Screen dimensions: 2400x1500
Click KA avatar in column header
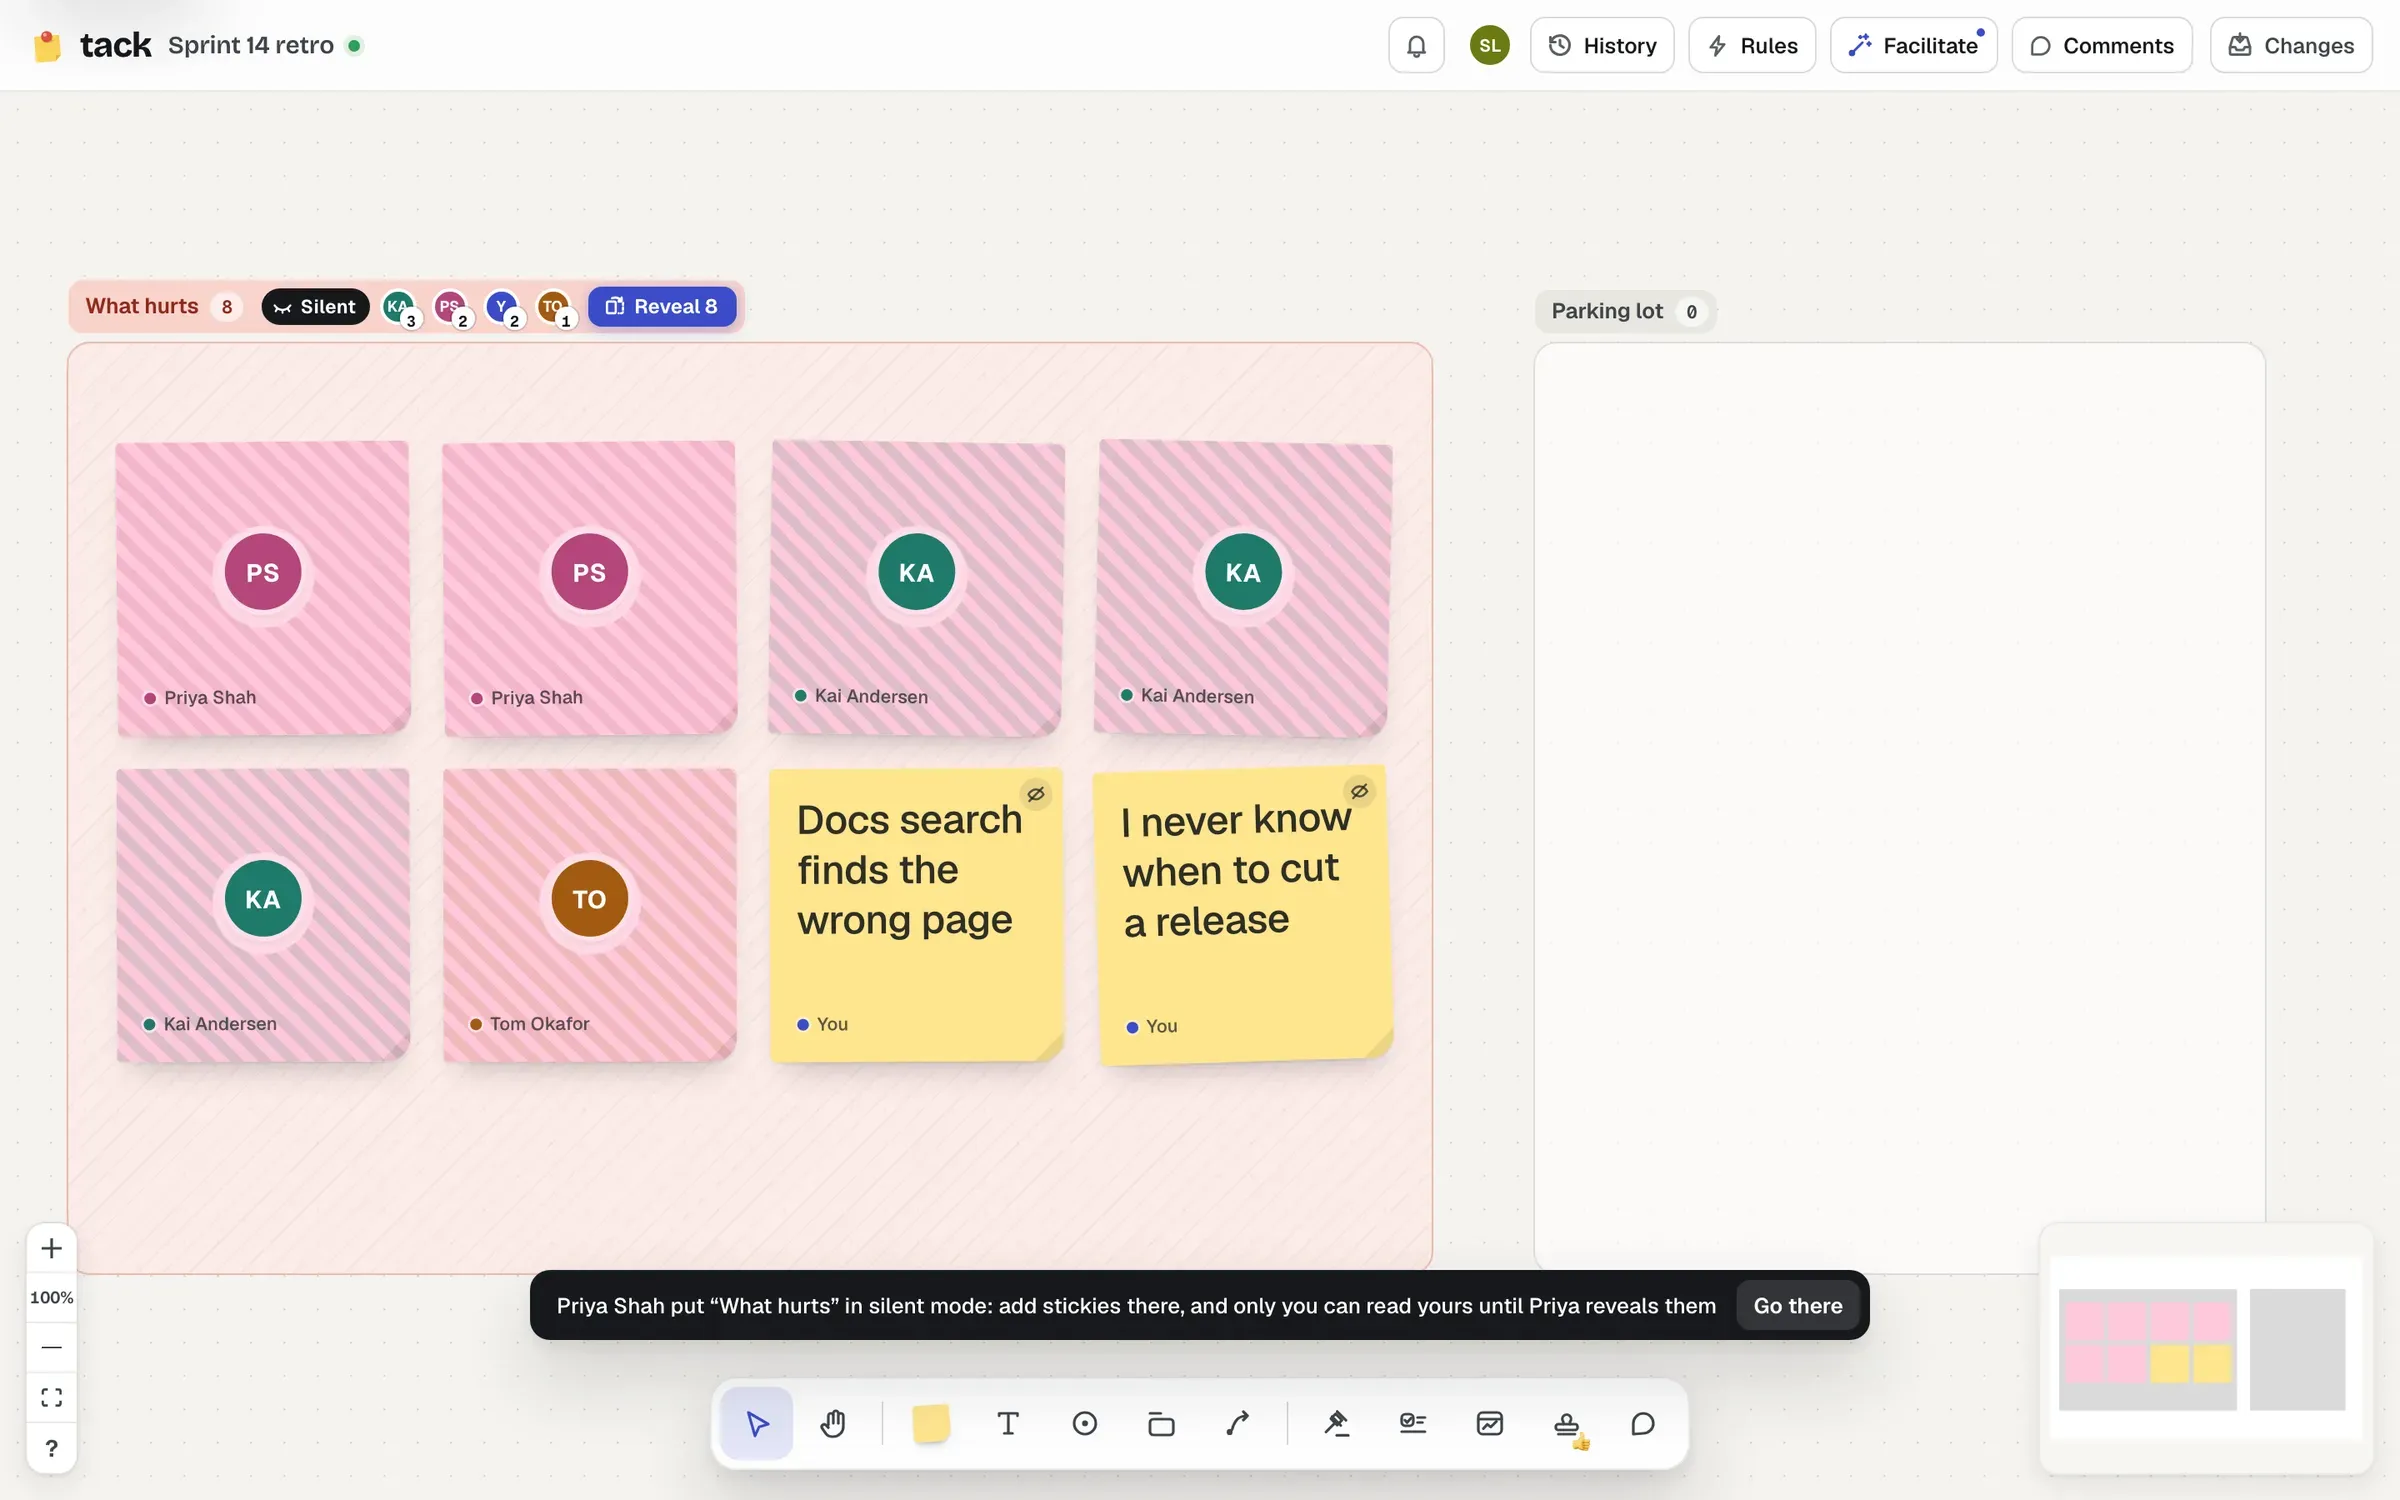tap(400, 308)
